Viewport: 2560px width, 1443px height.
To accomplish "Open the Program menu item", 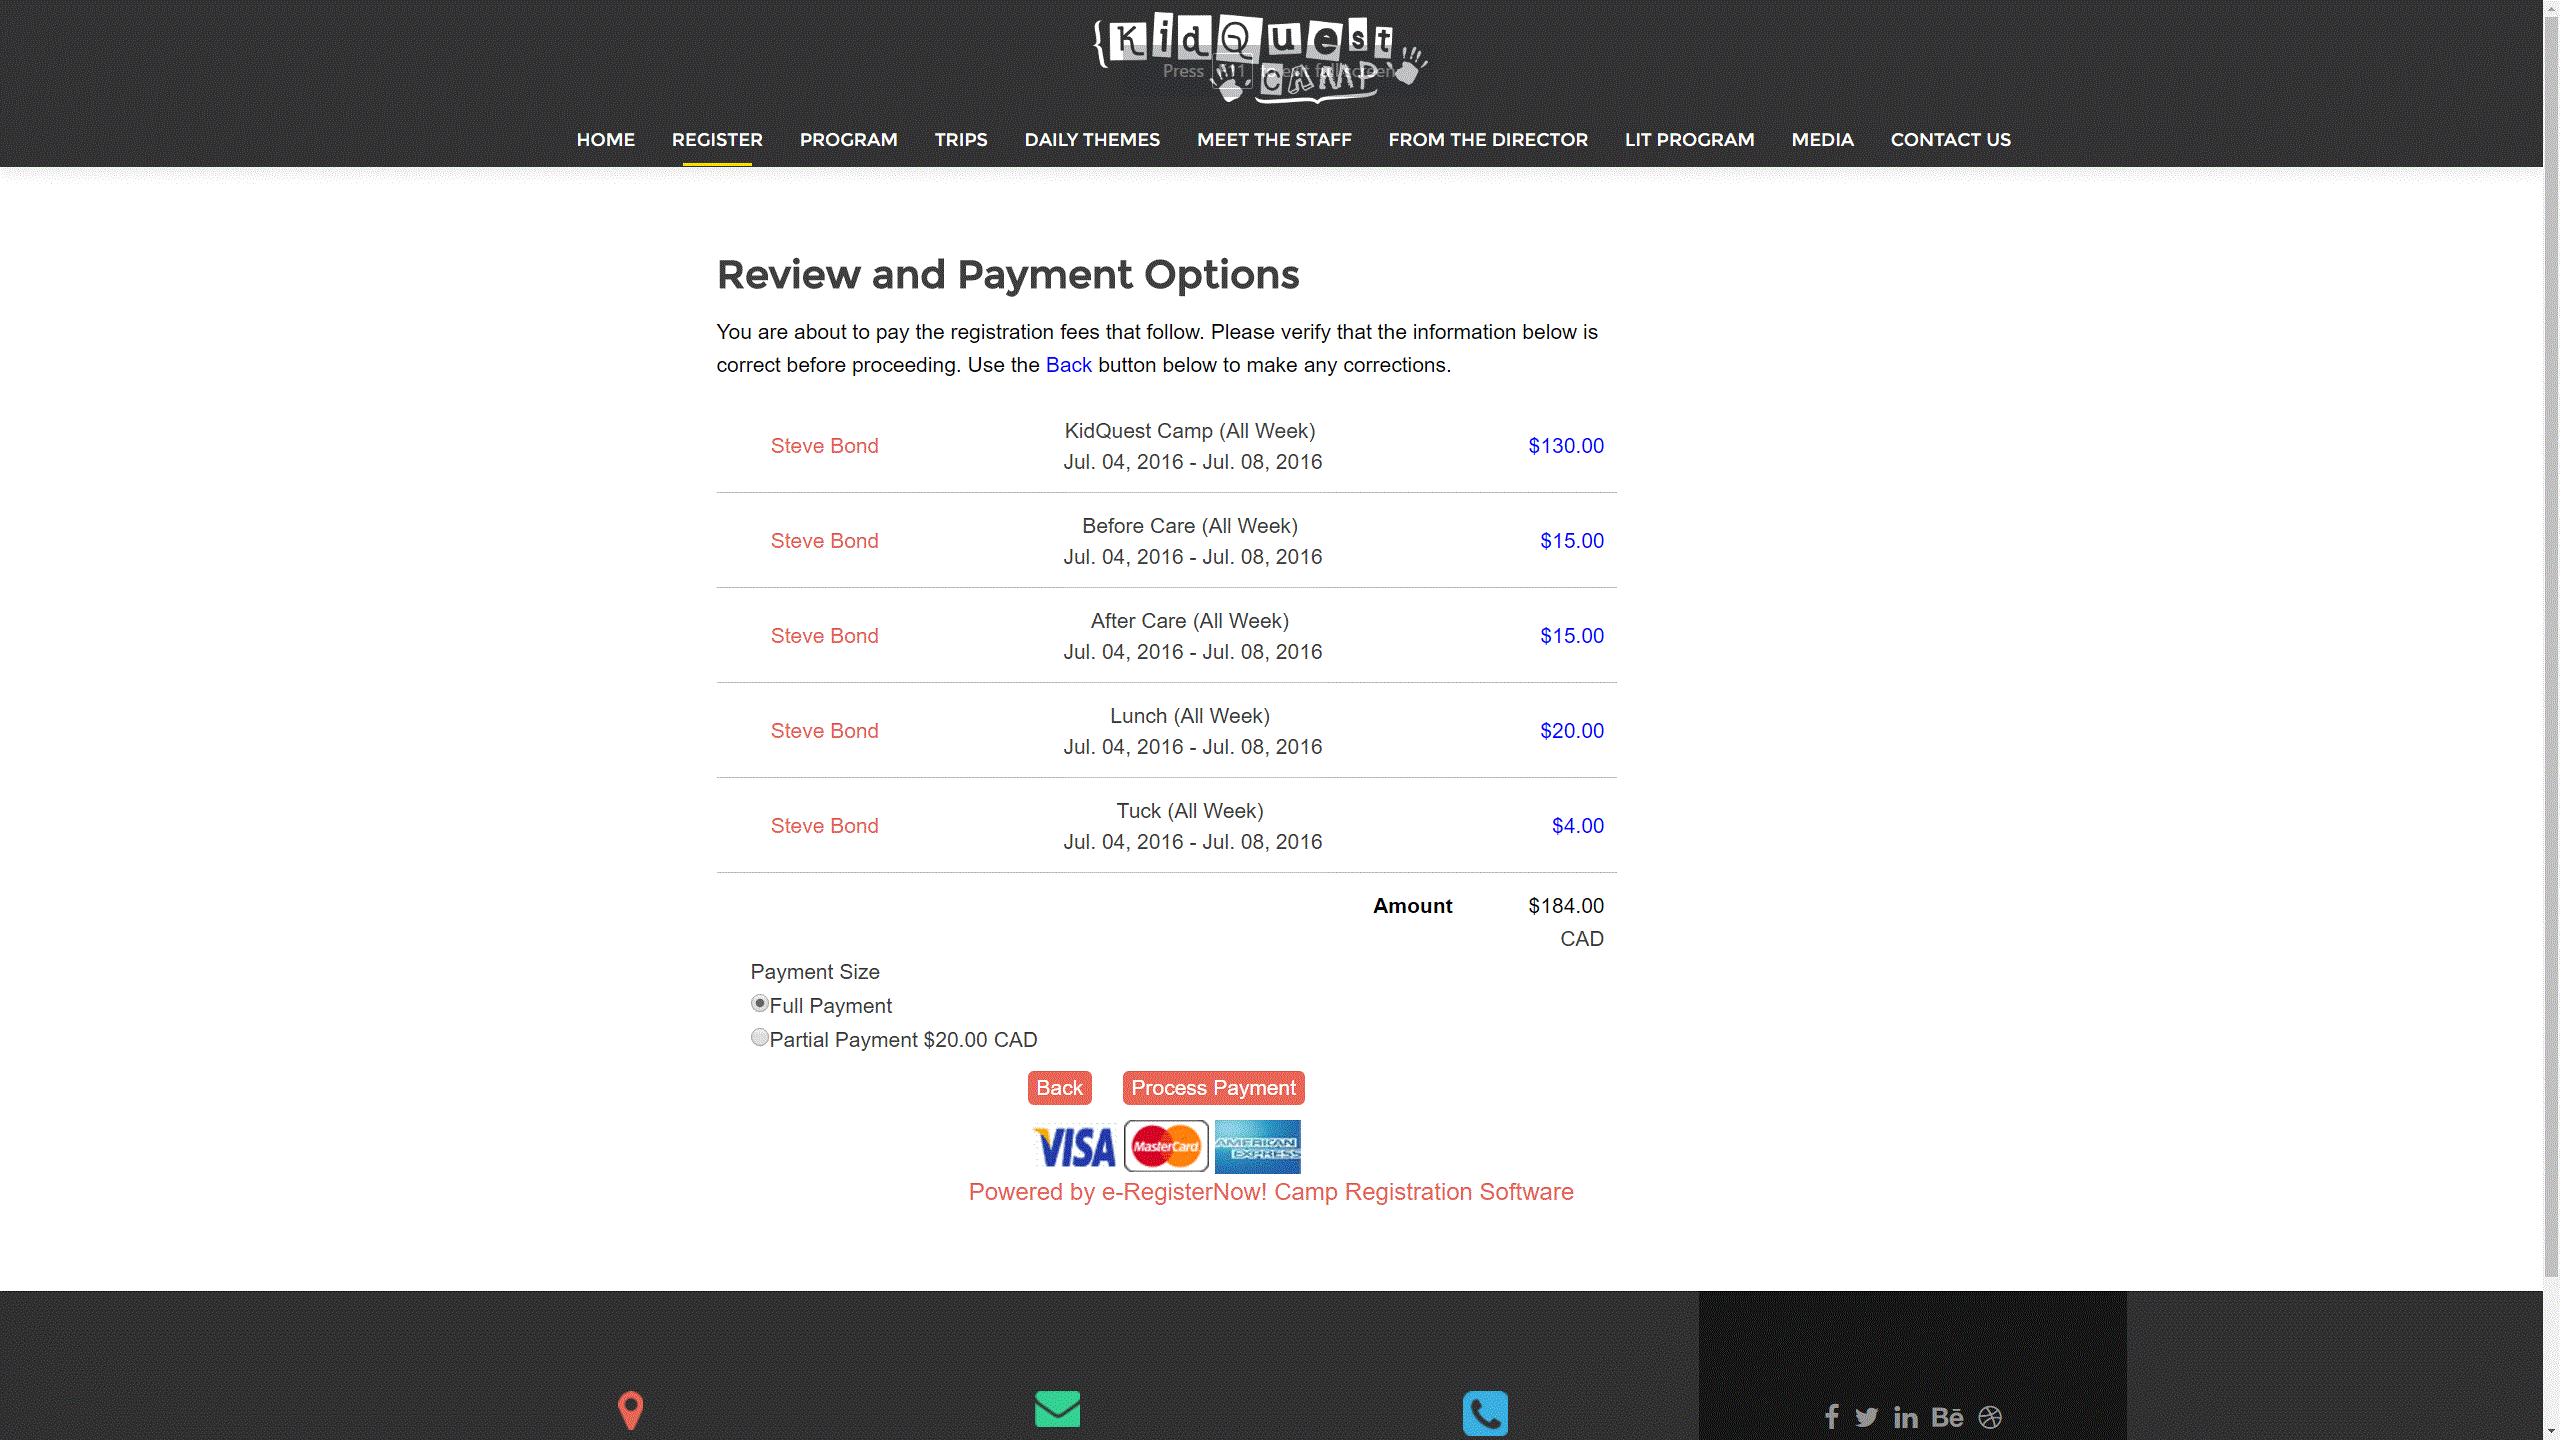I will click(848, 140).
